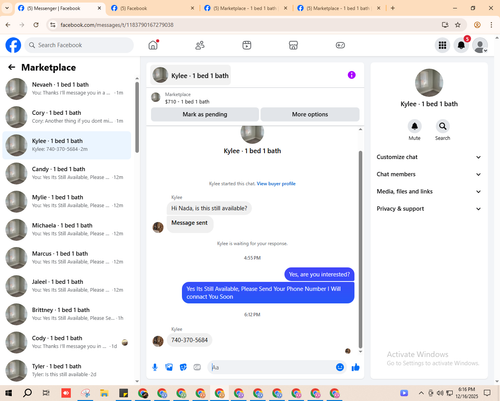Screen dimensions: 500x401
Task: Switch to the third tab, first Marketplace tab
Action: pyautogui.click(x=246, y=8)
